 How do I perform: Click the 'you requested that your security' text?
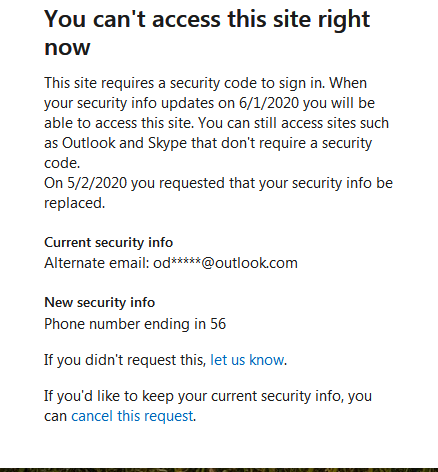(x=222, y=183)
